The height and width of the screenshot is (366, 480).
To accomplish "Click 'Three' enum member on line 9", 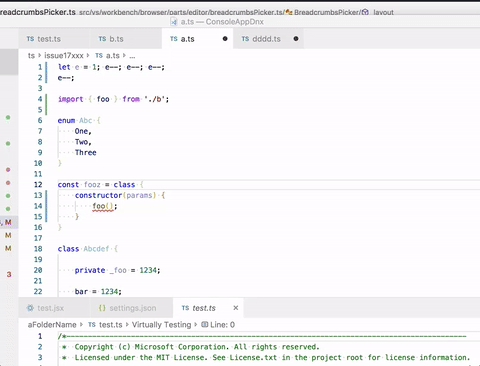I will point(86,153).
